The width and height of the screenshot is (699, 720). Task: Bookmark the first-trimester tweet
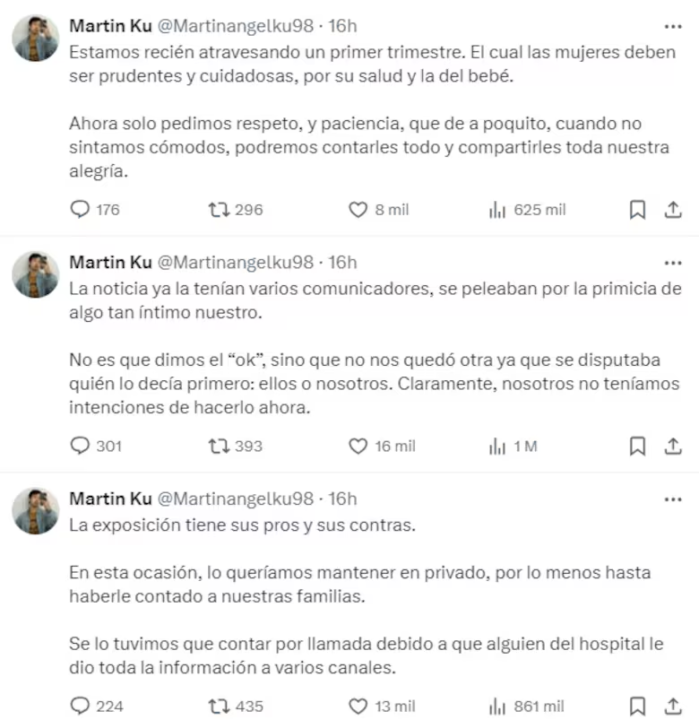point(637,209)
